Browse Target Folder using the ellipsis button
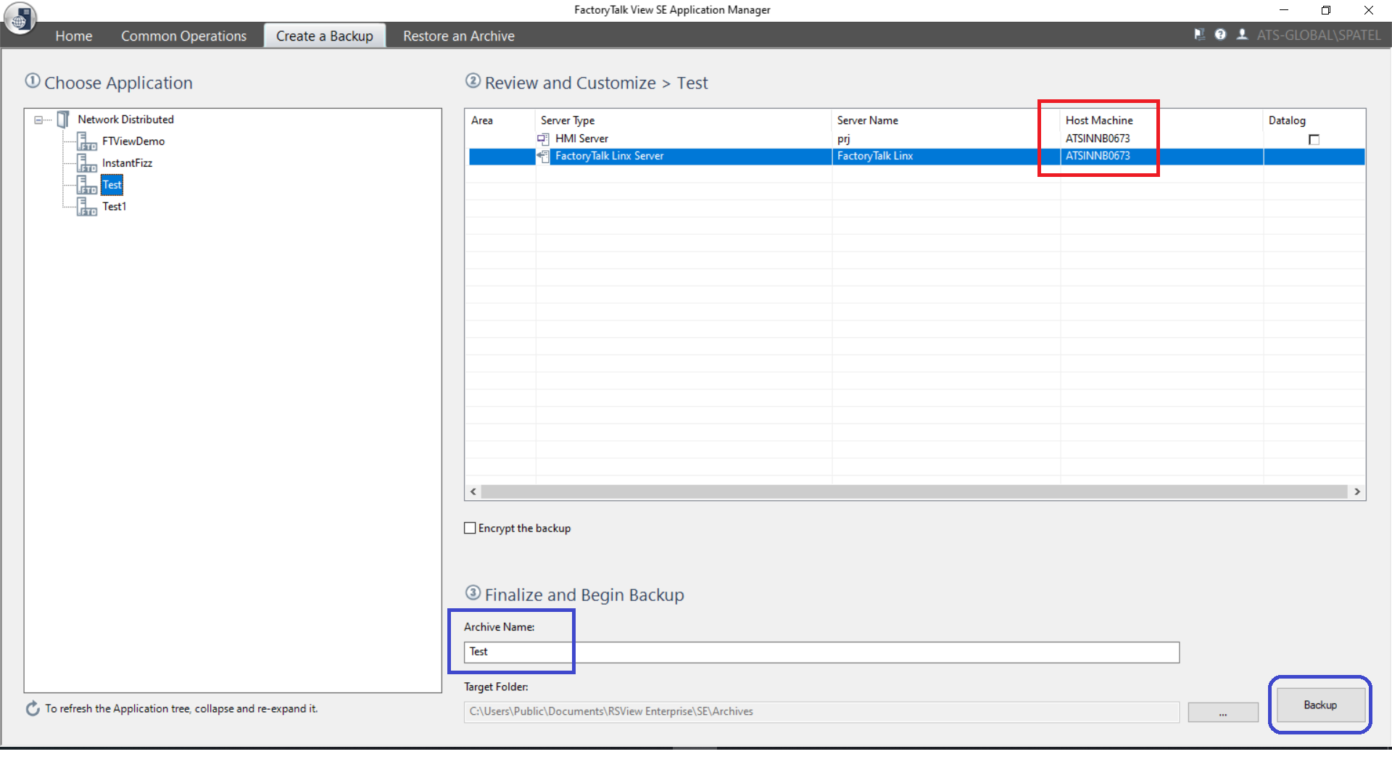 (1223, 711)
